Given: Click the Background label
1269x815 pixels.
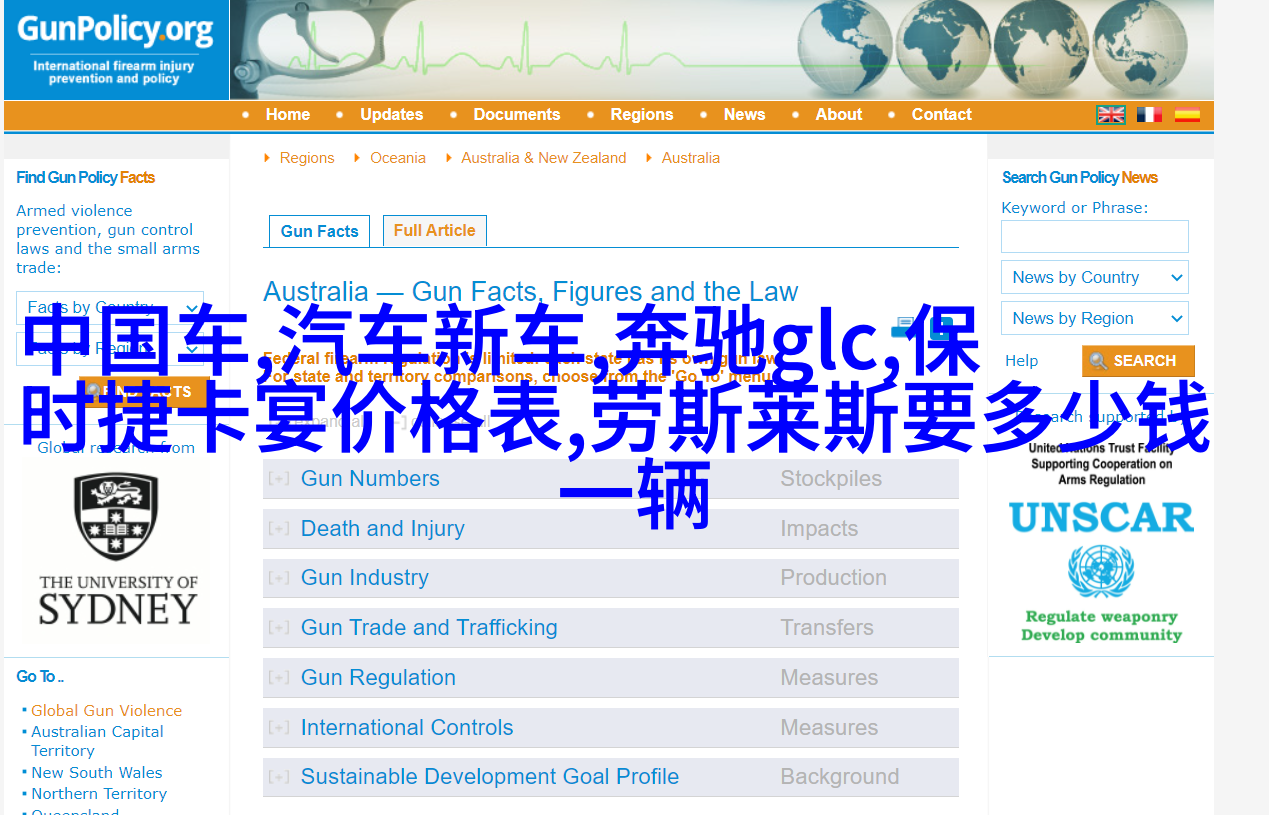Looking at the screenshot, I should (840, 777).
